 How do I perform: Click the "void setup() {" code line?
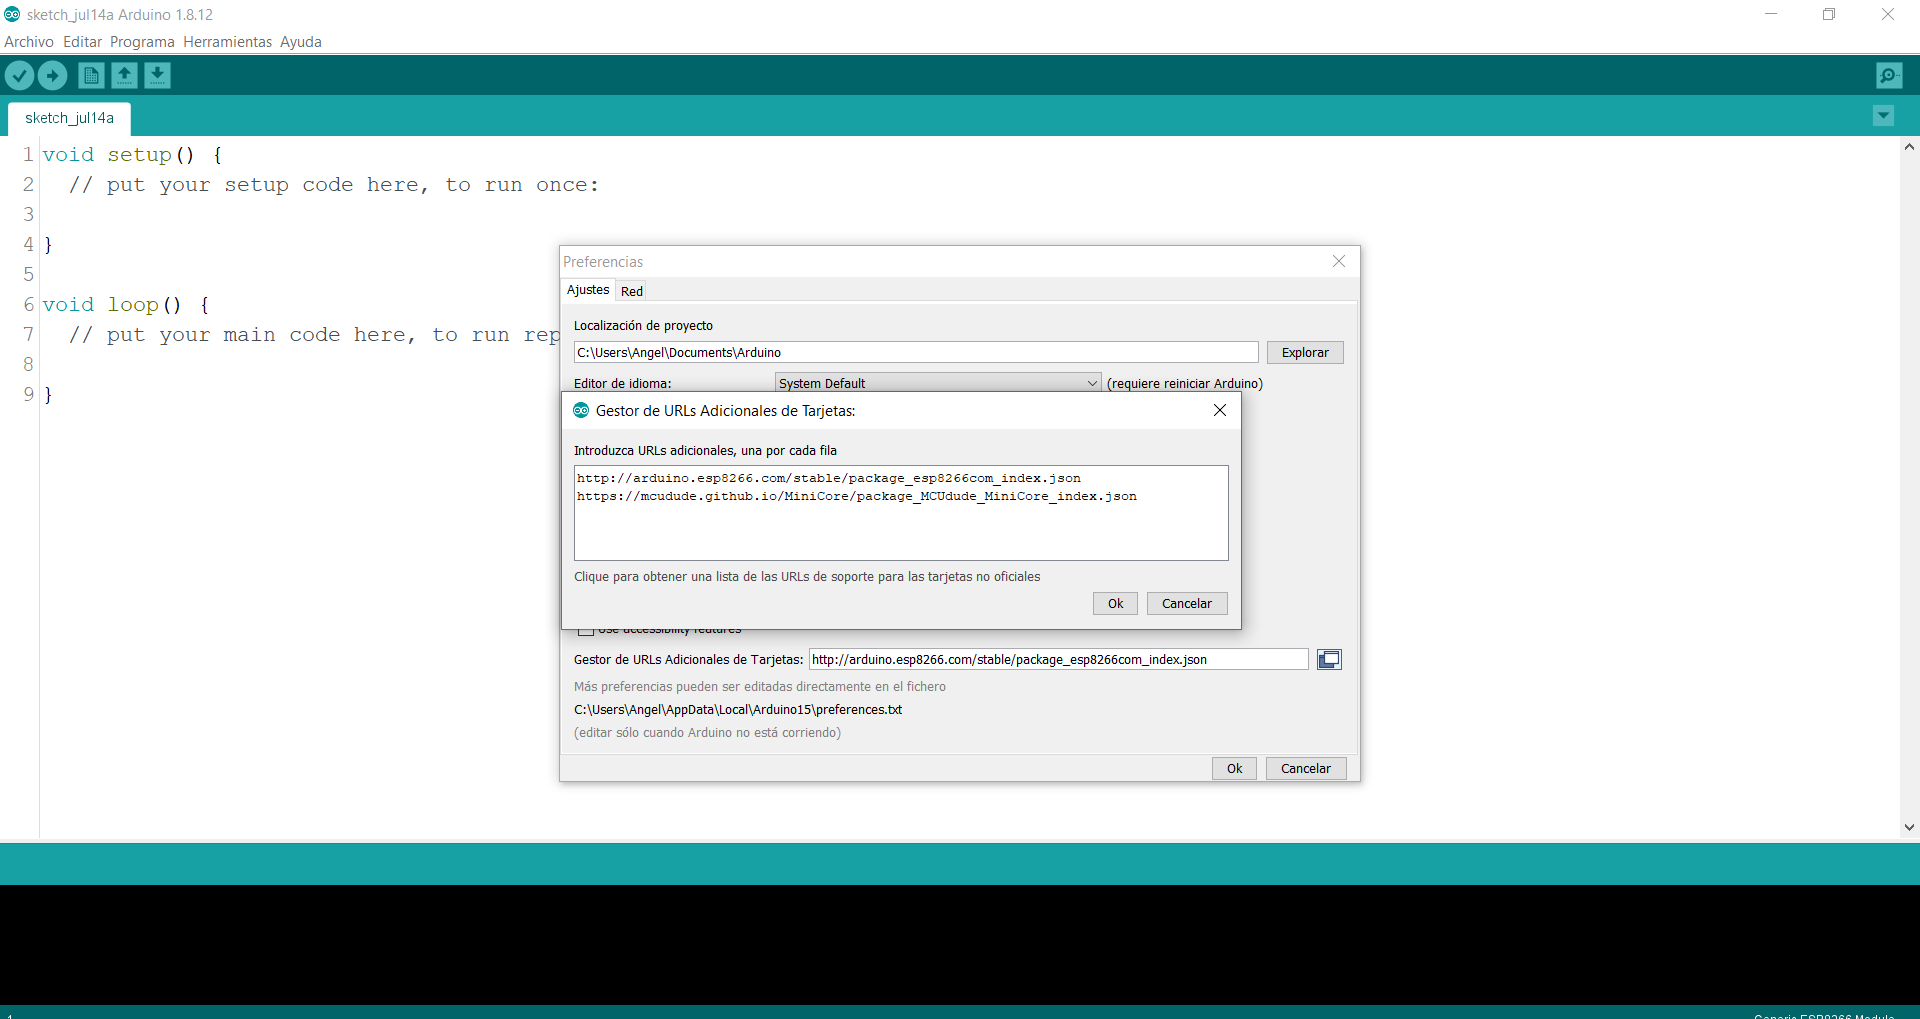(x=133, y=155)
